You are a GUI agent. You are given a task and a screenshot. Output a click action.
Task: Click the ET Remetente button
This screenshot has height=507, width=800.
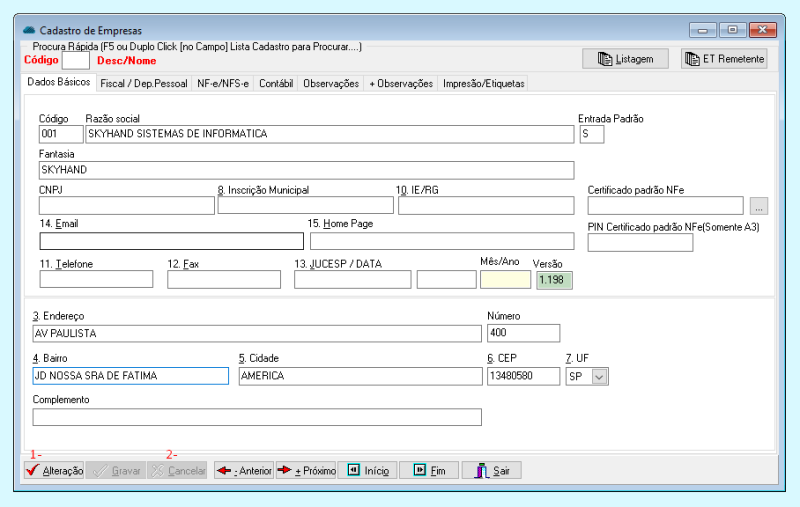pyautogui.click(x=724, y=59)
